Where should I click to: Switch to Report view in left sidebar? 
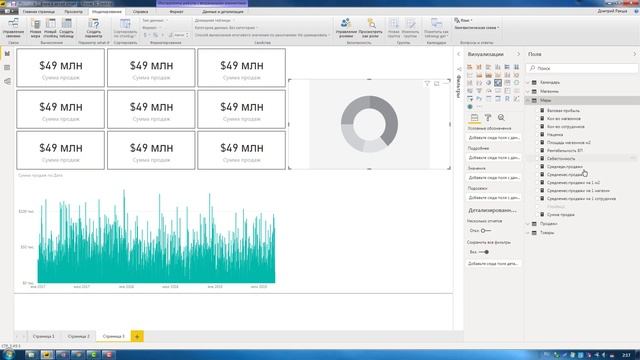[7, 53]
